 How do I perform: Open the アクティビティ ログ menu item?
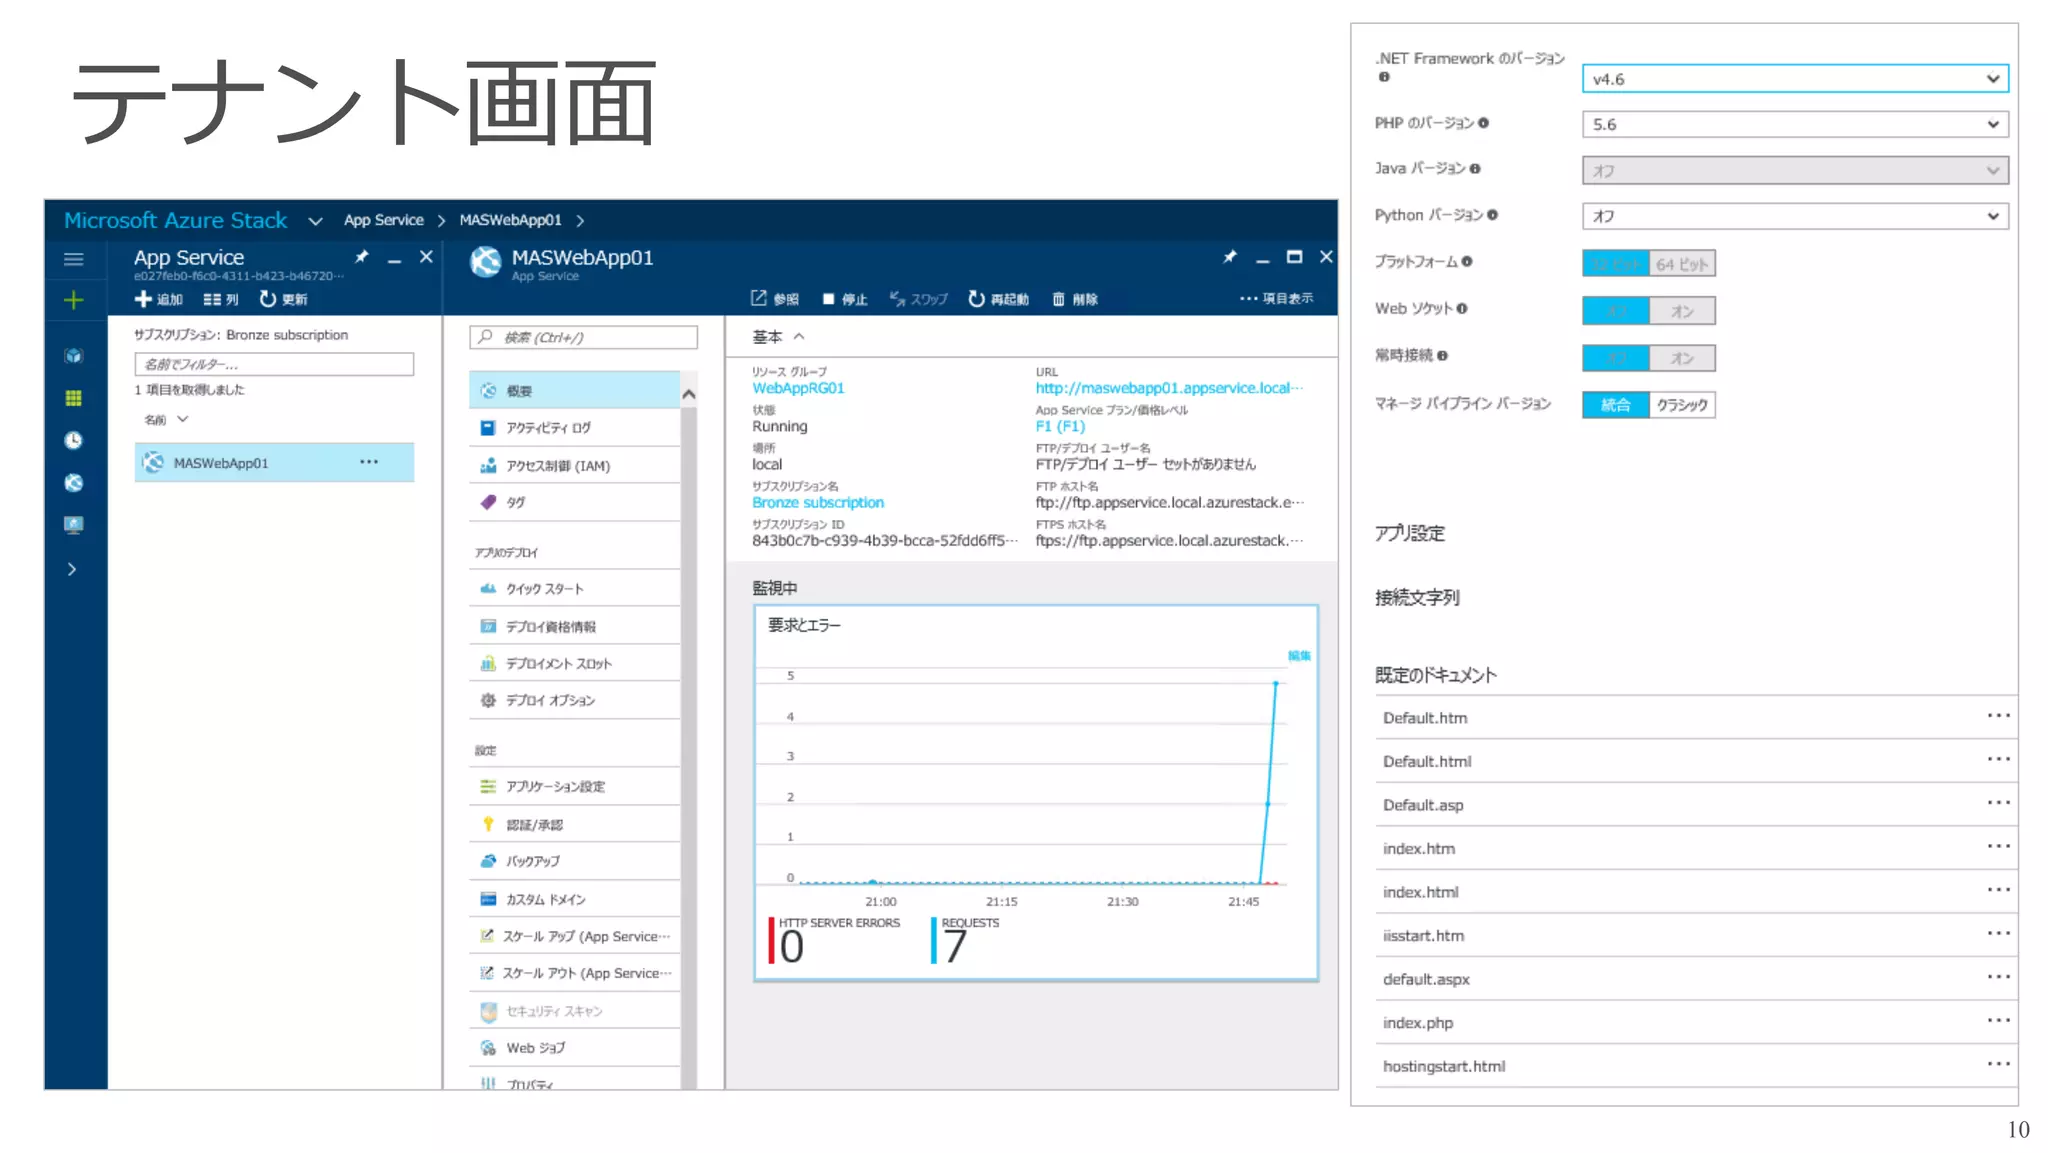548,428
